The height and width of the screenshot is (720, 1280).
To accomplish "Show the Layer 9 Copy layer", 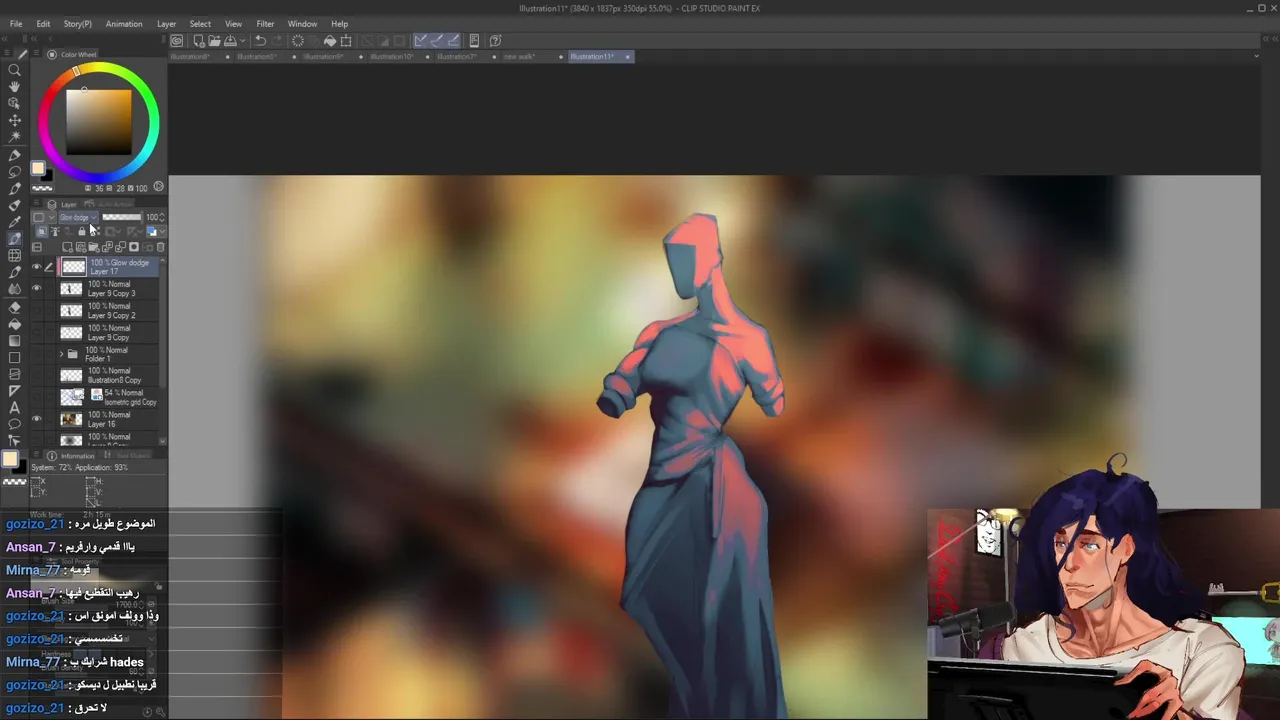I will tap(37, 333).
